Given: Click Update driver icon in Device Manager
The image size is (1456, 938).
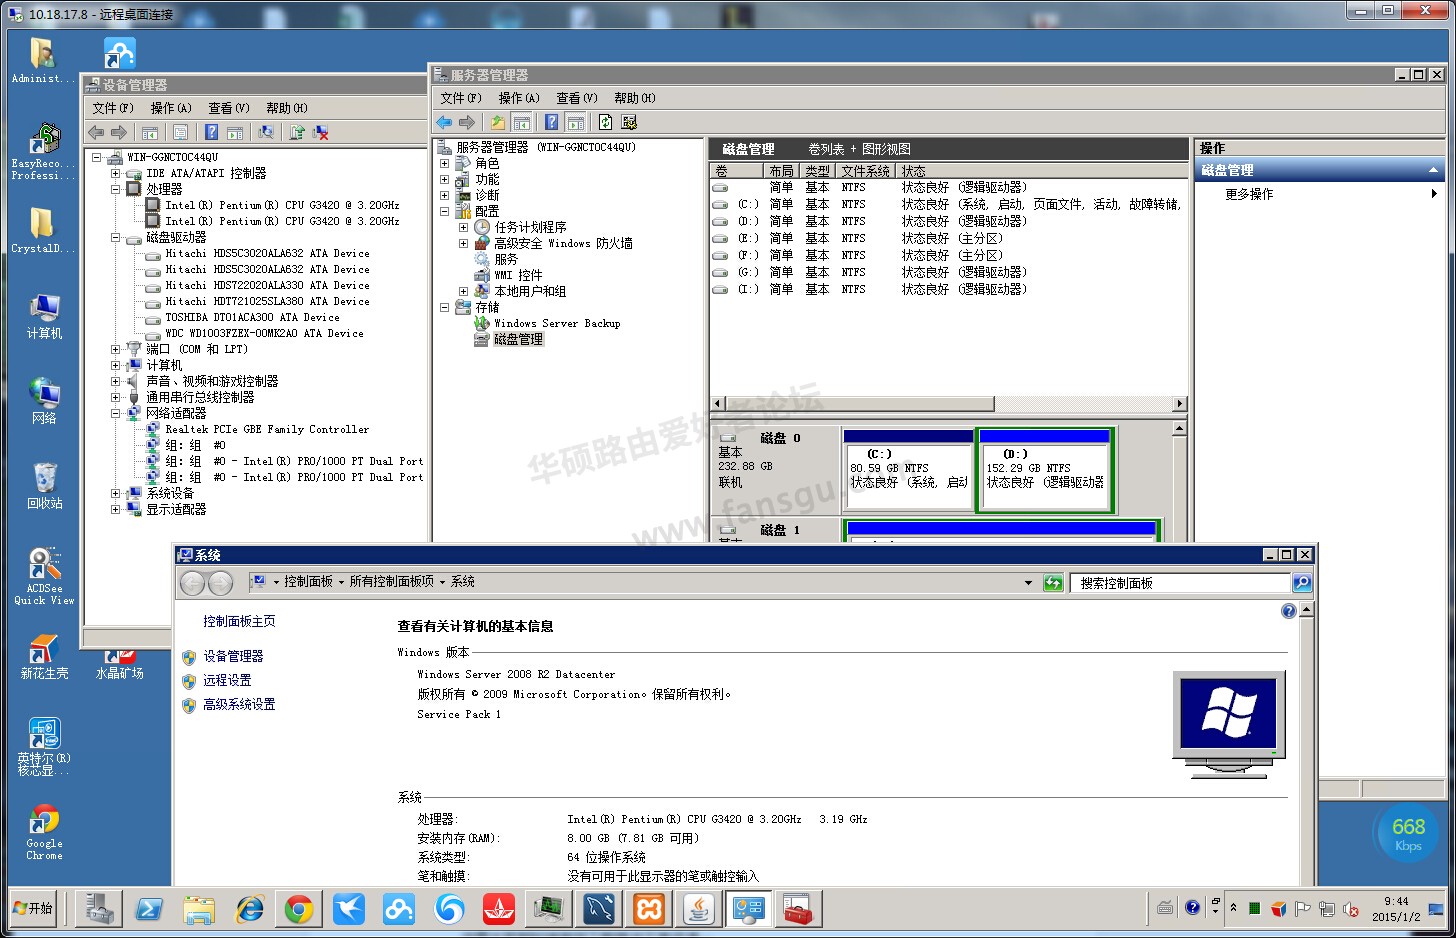Looking at the screenshot, I should [x=297, y=132].
